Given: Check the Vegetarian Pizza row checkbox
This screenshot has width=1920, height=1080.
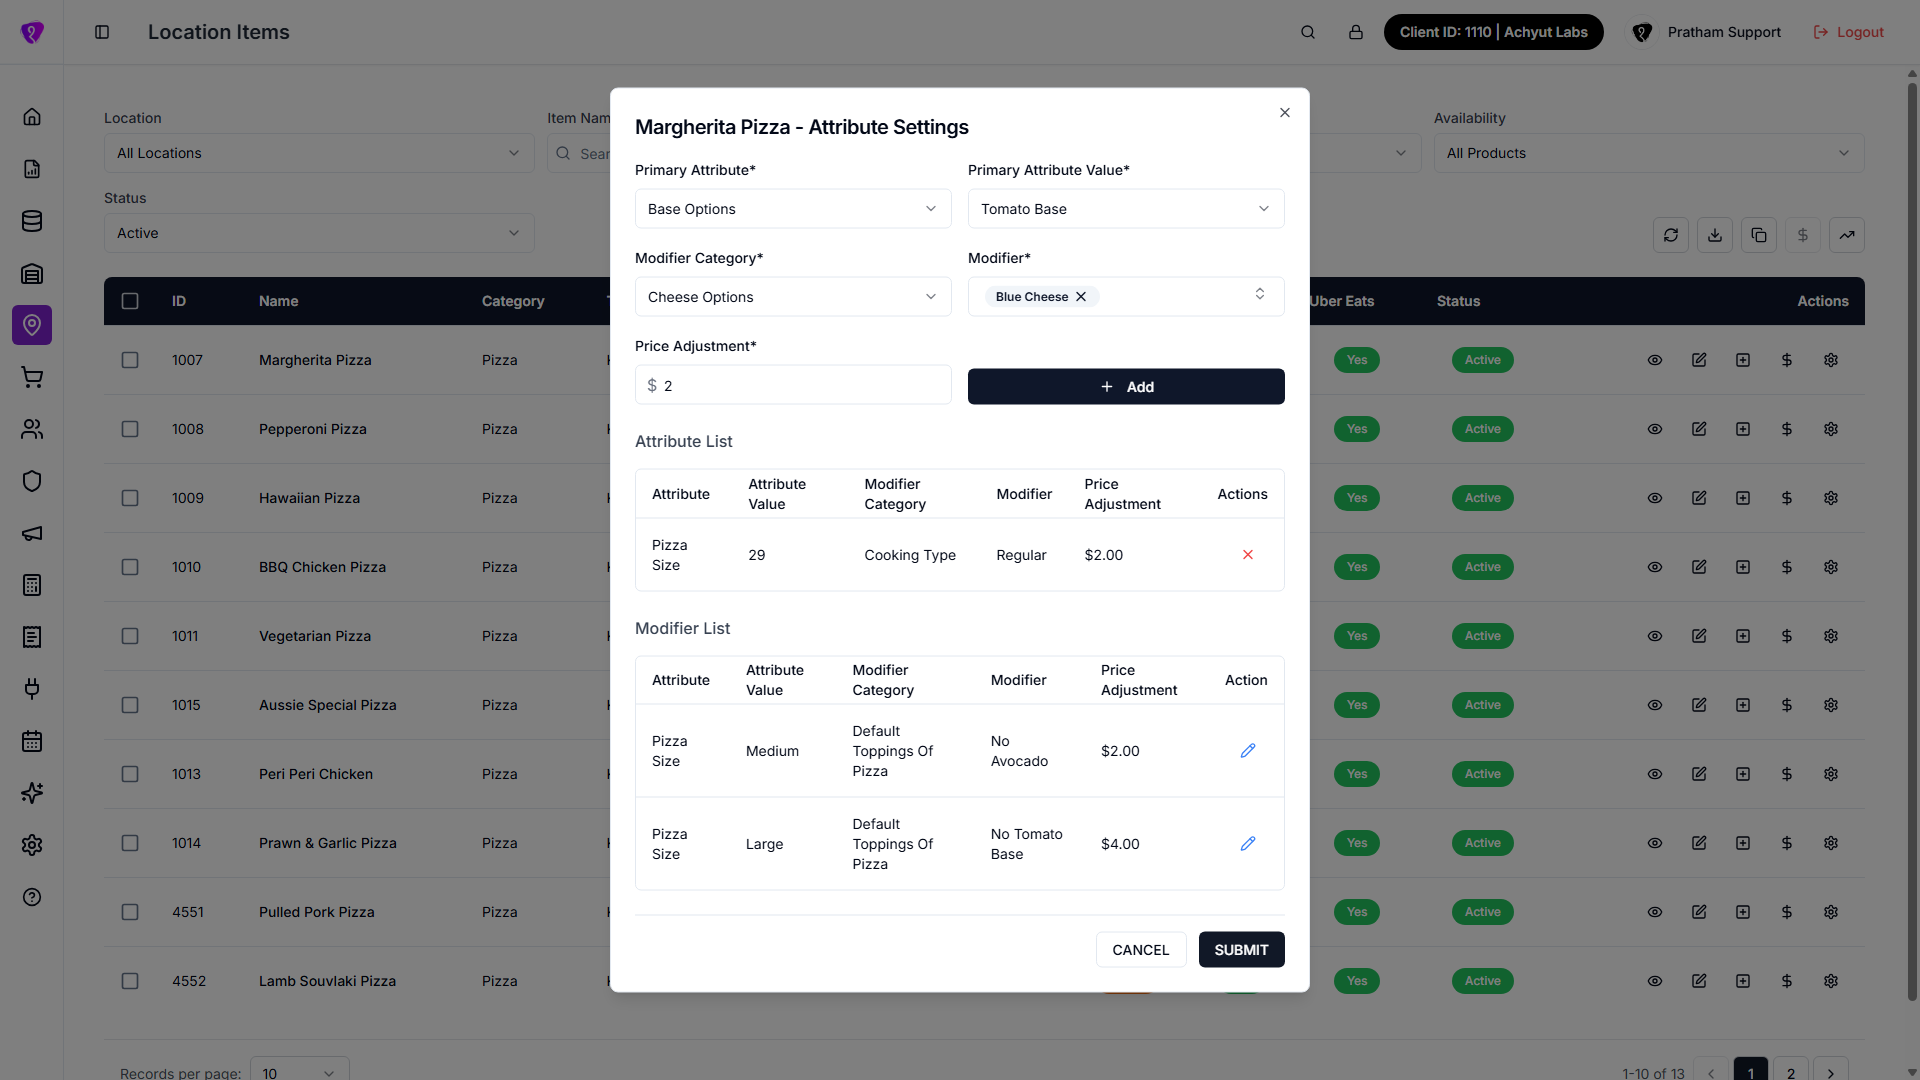Looking at the screenshot, I should (130, 636).
